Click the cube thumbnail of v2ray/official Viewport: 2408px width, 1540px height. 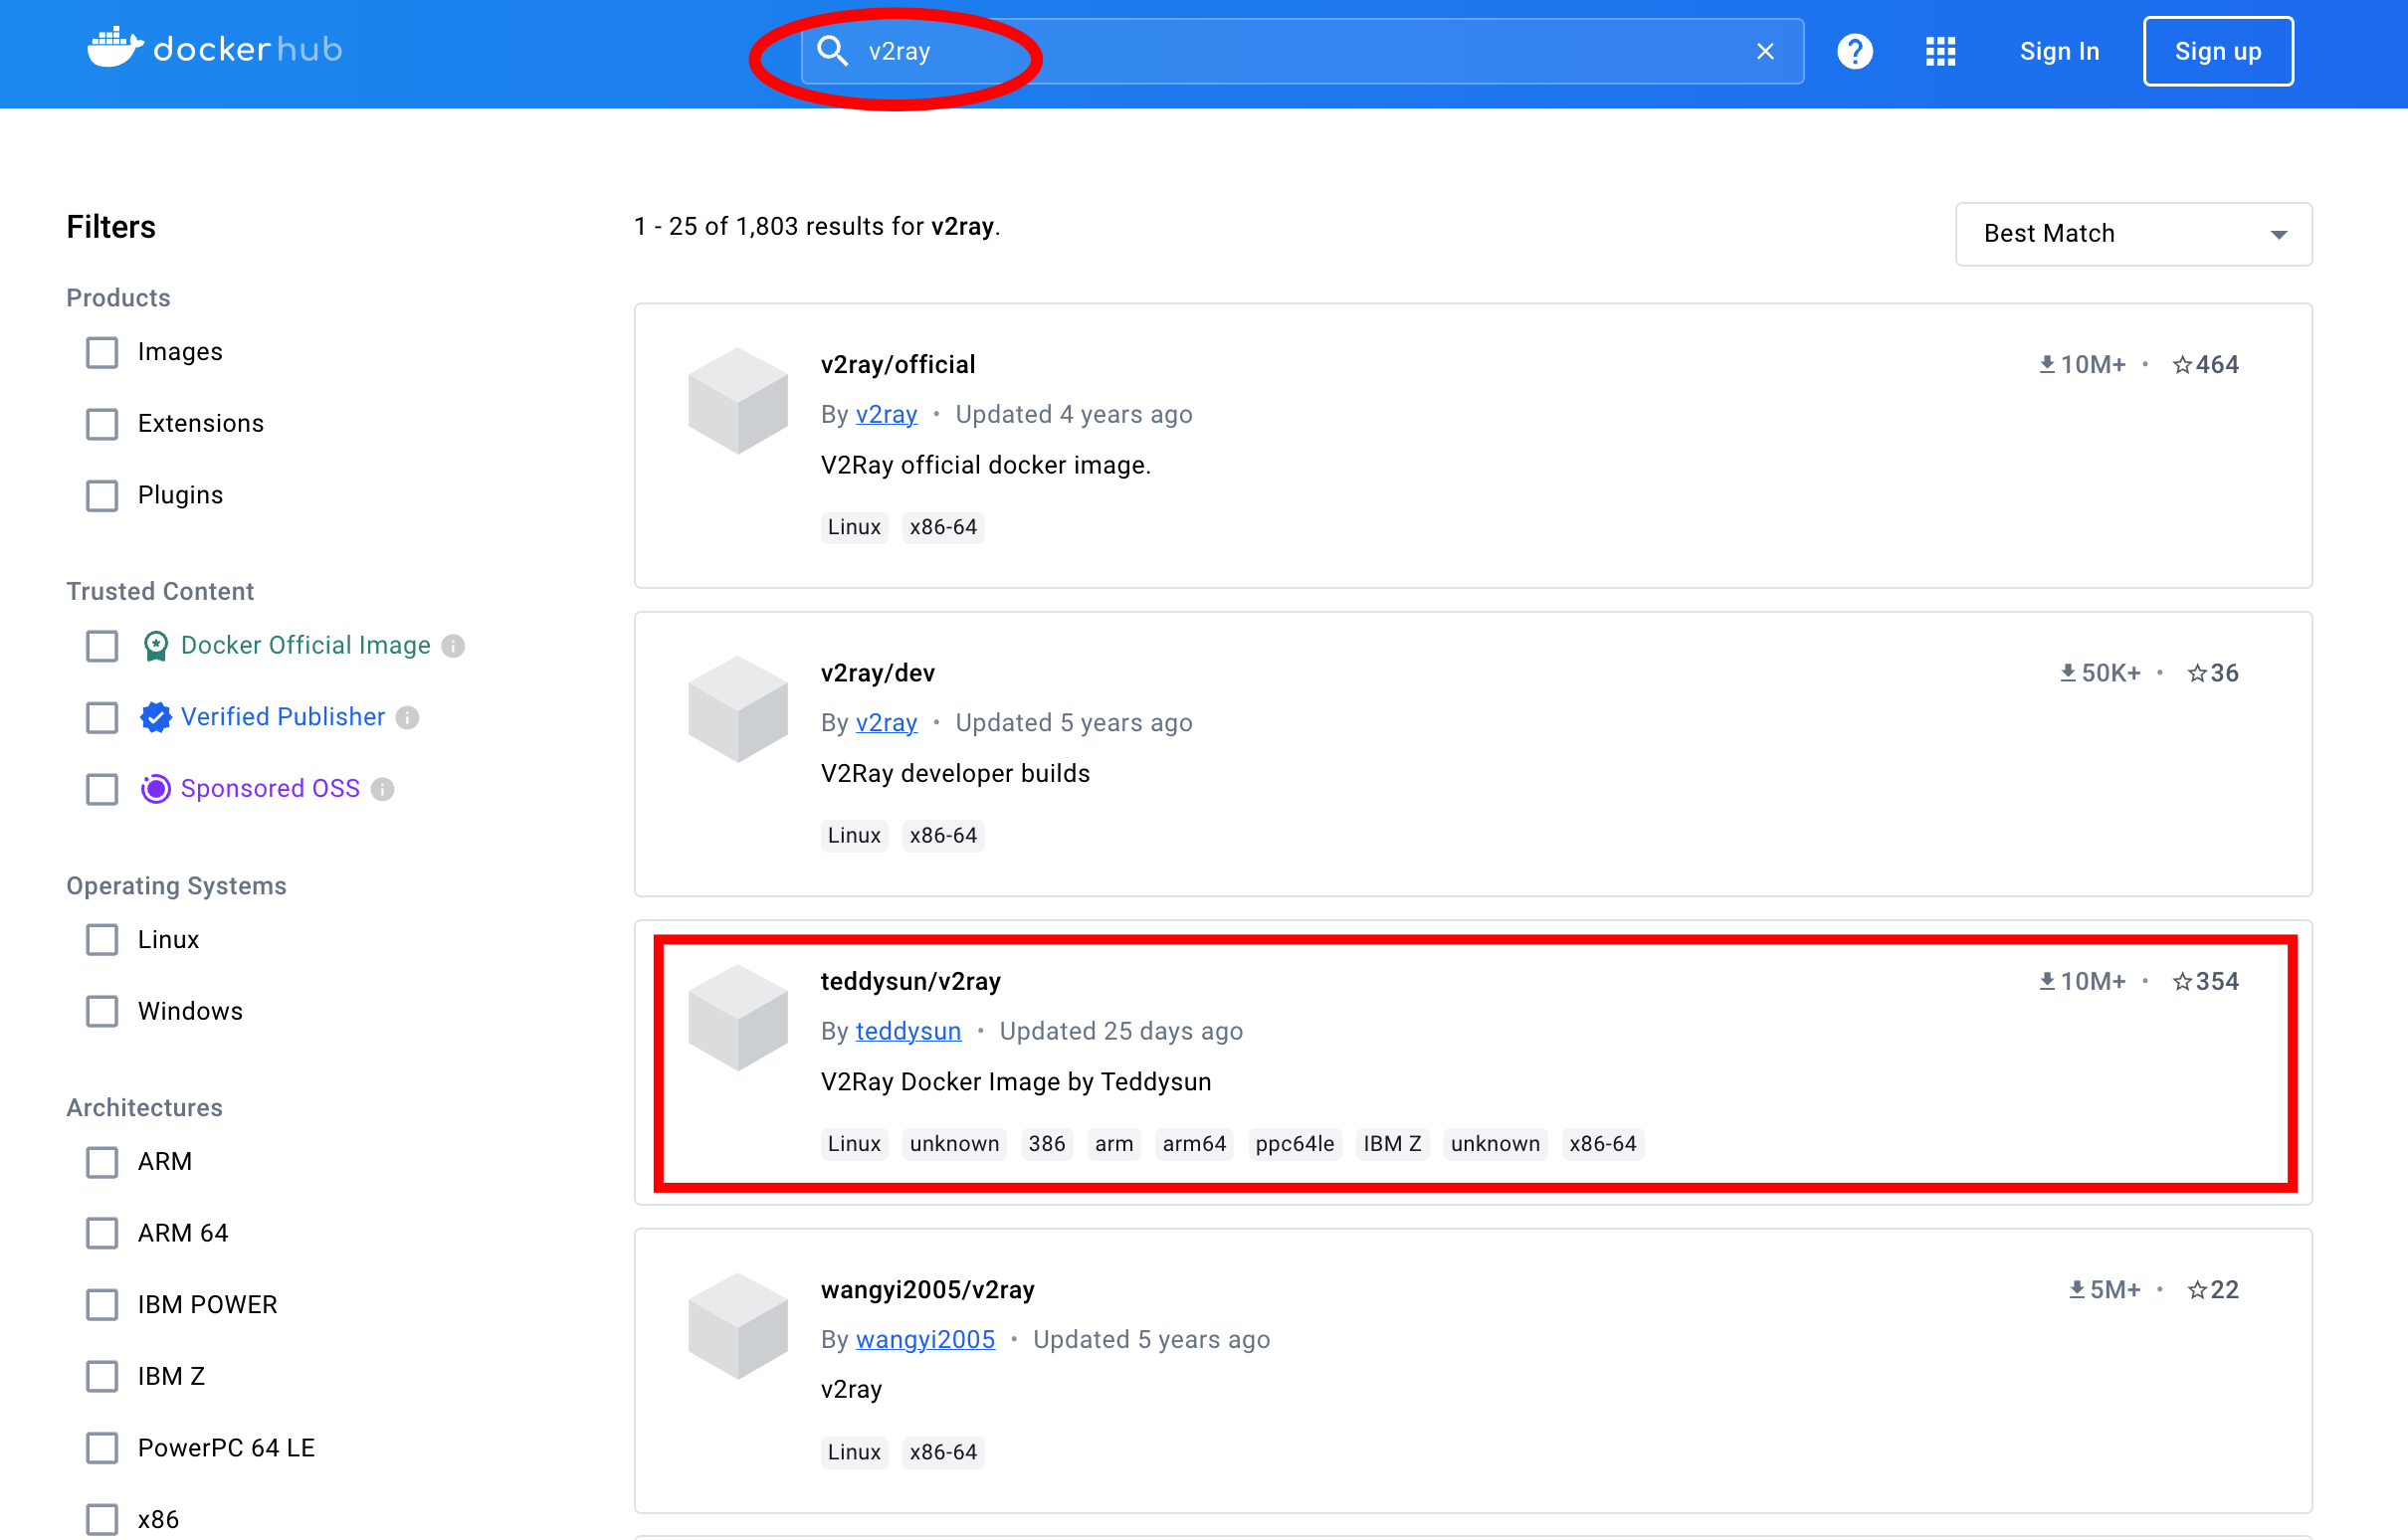coord(738,401)
